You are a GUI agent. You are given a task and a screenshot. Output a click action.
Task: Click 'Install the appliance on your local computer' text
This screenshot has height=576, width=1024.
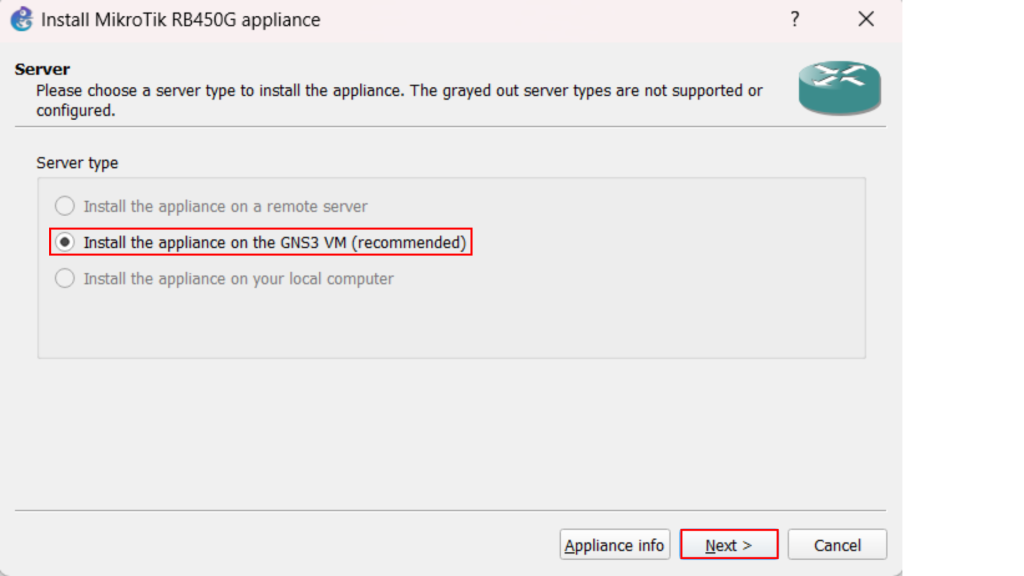coord(238,279)
